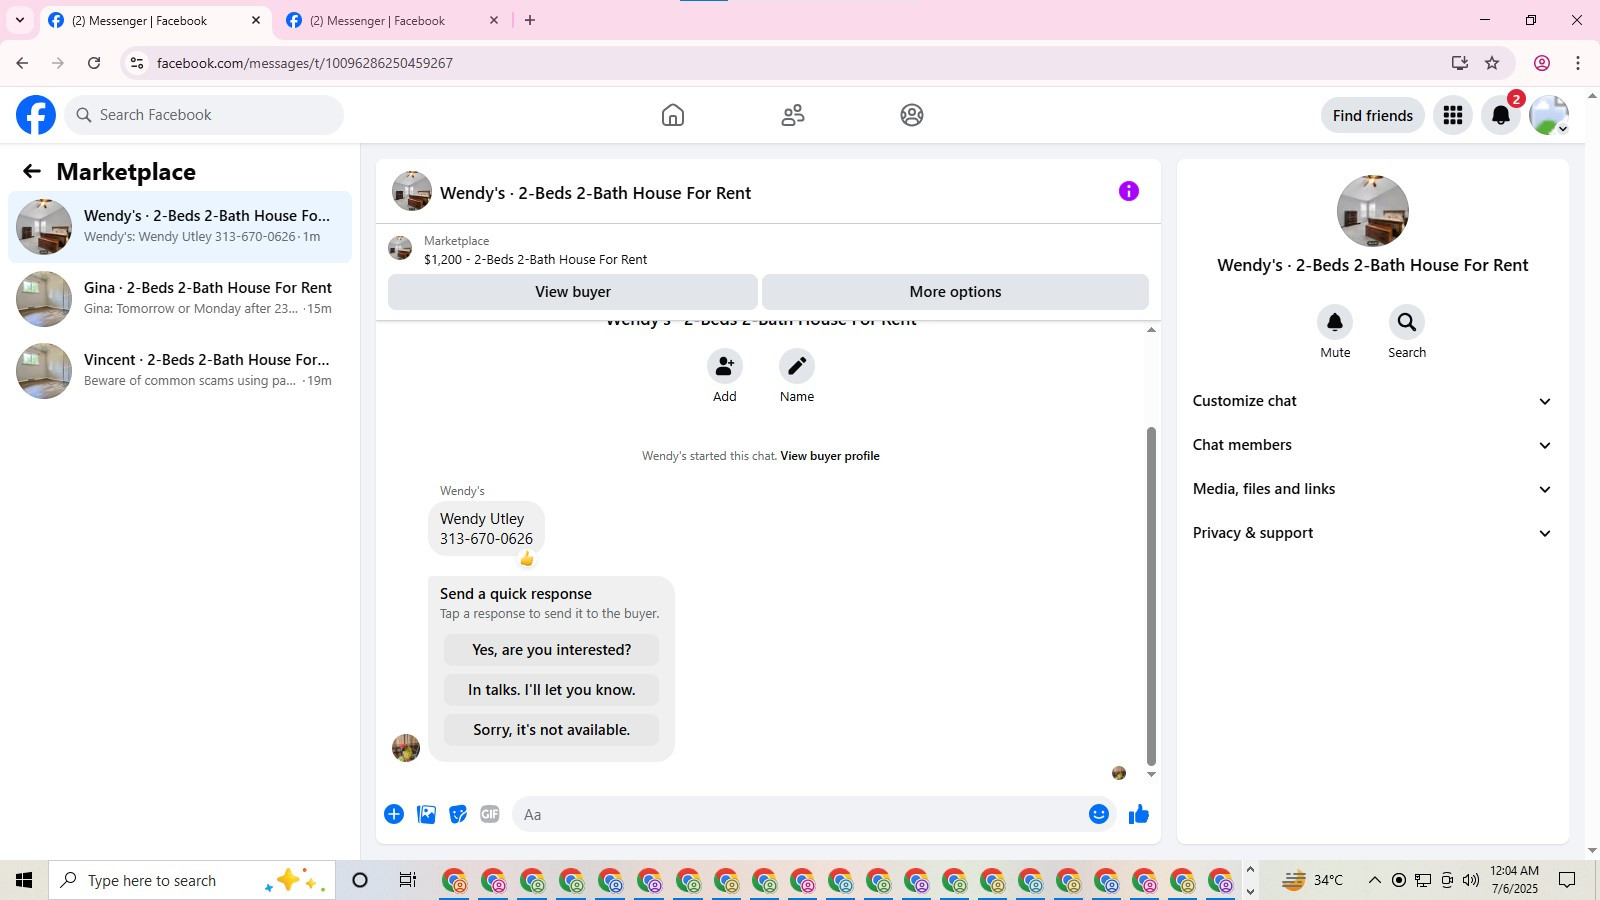Open the Groups icon in top navigation

coord(912,115)
